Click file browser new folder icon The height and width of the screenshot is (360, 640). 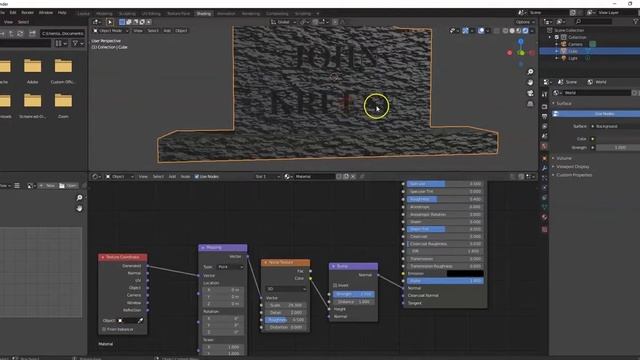[x=32, y=33]
